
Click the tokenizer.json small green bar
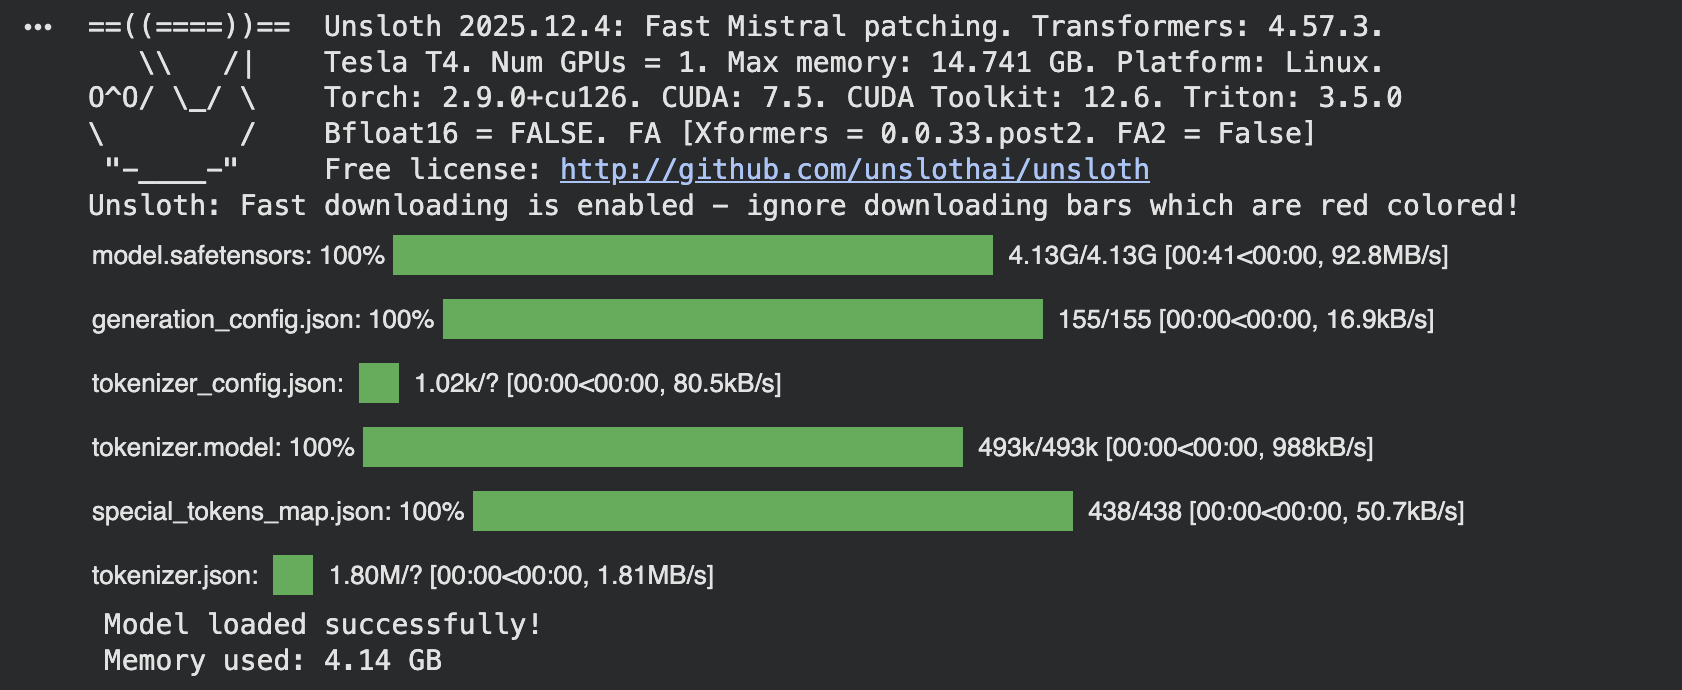292,575
